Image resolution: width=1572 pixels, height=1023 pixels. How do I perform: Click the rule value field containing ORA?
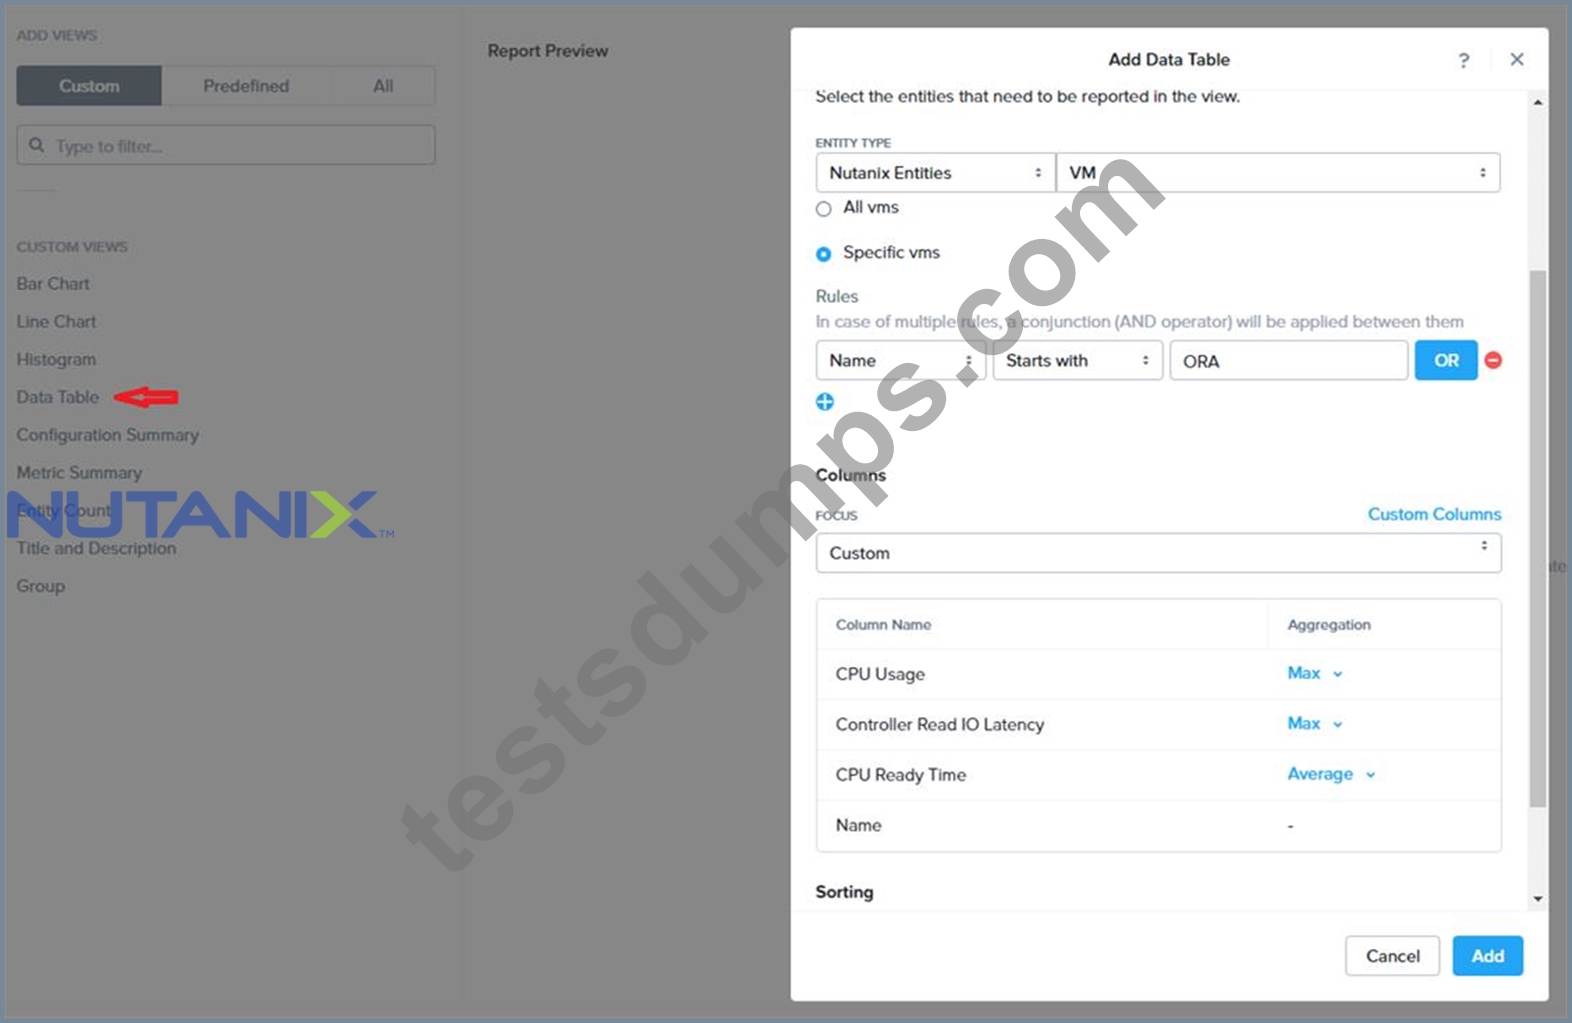1289,360
